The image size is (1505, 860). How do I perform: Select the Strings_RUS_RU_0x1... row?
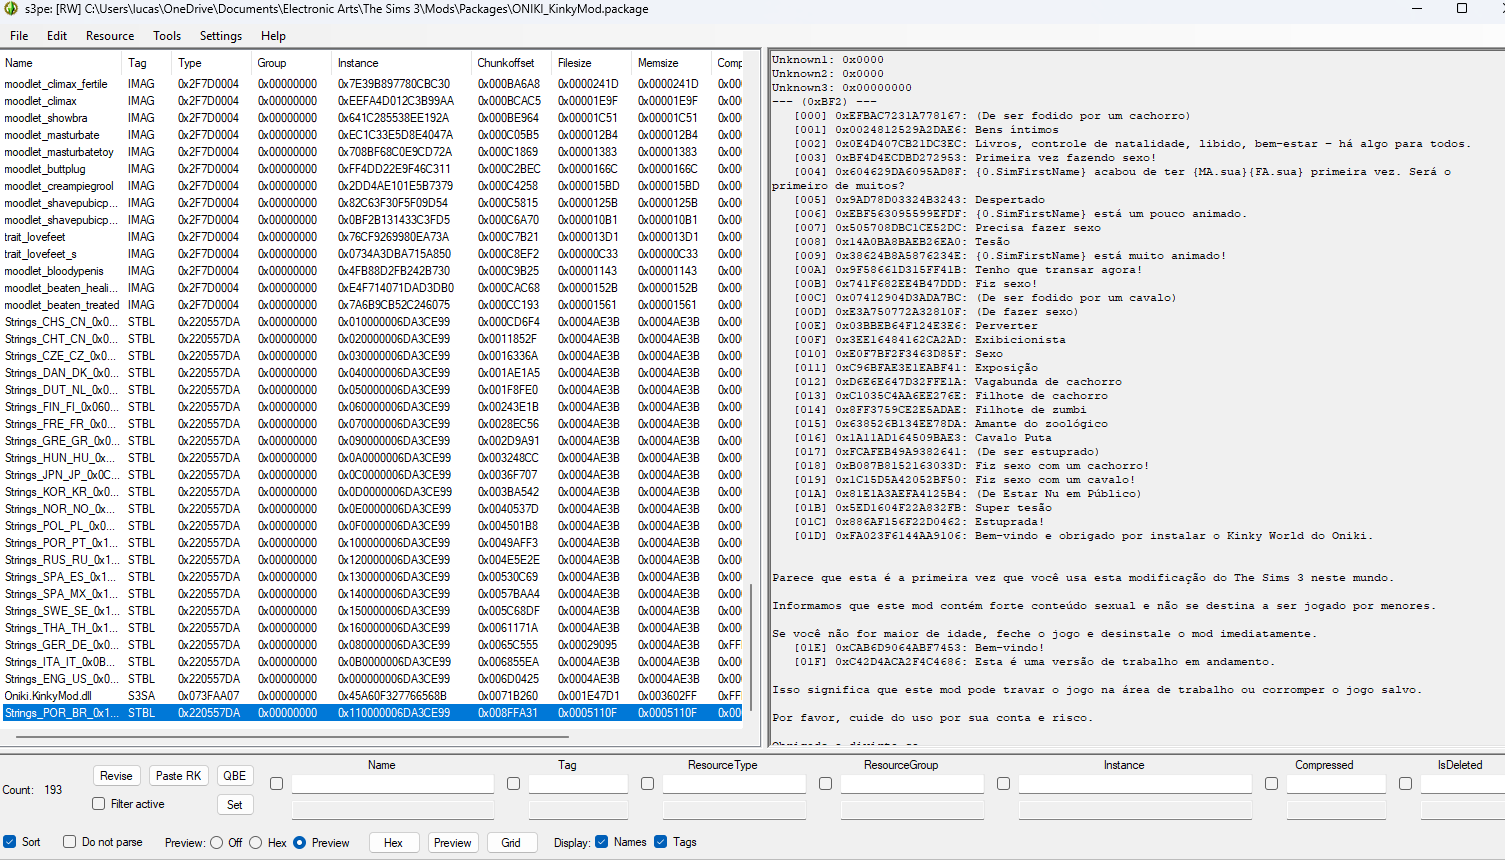[372, 560]
